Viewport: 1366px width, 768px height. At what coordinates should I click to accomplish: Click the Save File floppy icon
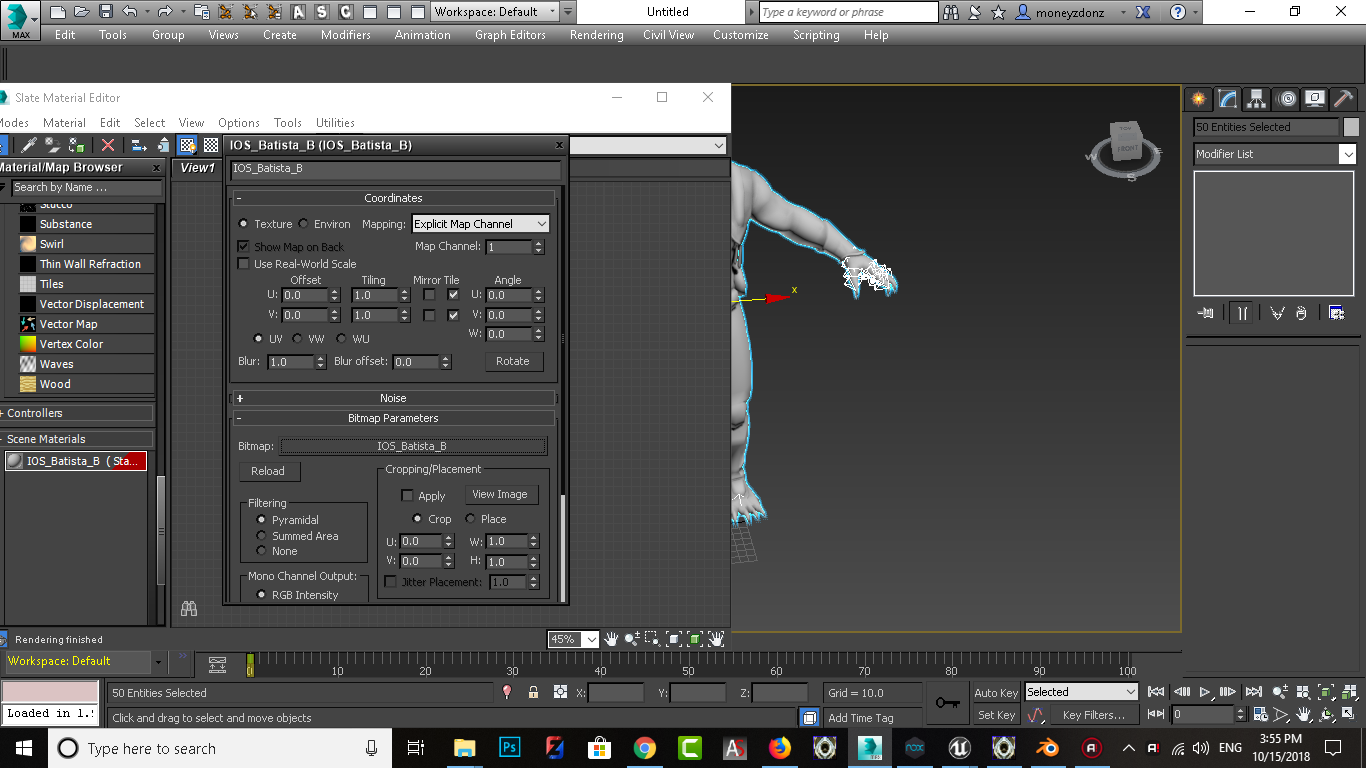pyautogui.click(x=106, y=12)
